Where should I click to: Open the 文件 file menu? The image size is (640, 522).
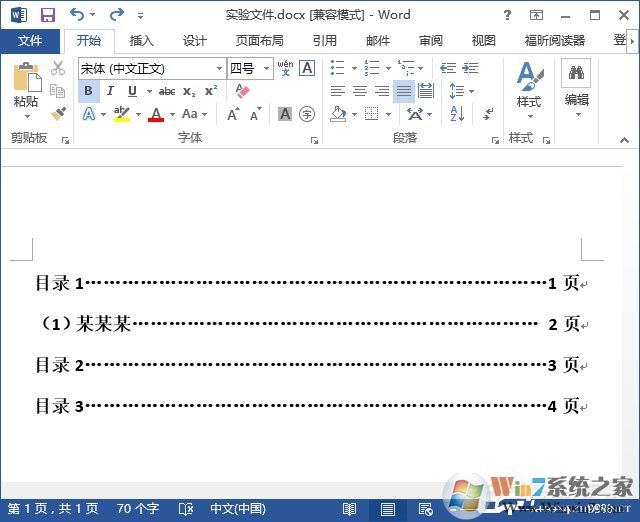click(30, 41)
